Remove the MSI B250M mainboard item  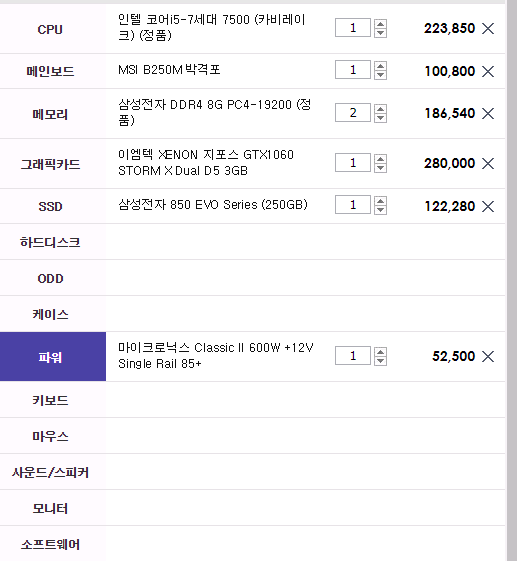[x=488, y=71]
